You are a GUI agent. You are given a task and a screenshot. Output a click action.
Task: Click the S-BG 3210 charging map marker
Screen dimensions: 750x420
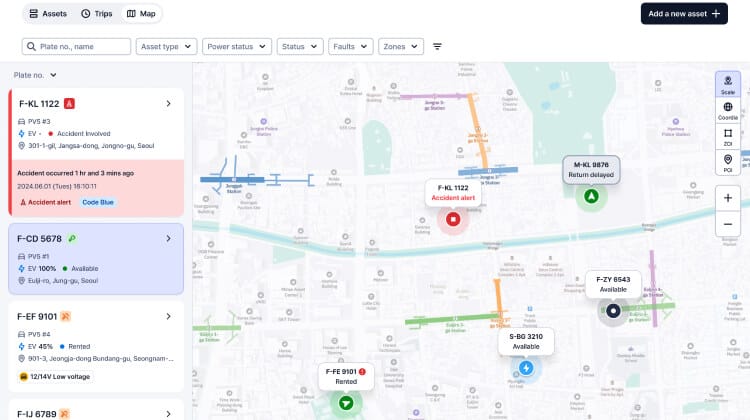[x=526, y=368]
